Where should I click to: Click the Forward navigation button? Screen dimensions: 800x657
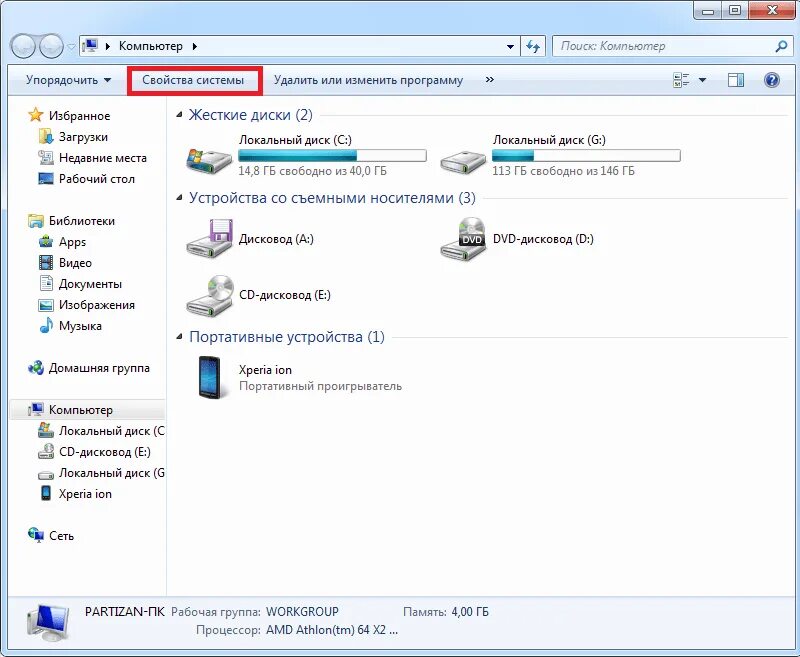[51, 46]
